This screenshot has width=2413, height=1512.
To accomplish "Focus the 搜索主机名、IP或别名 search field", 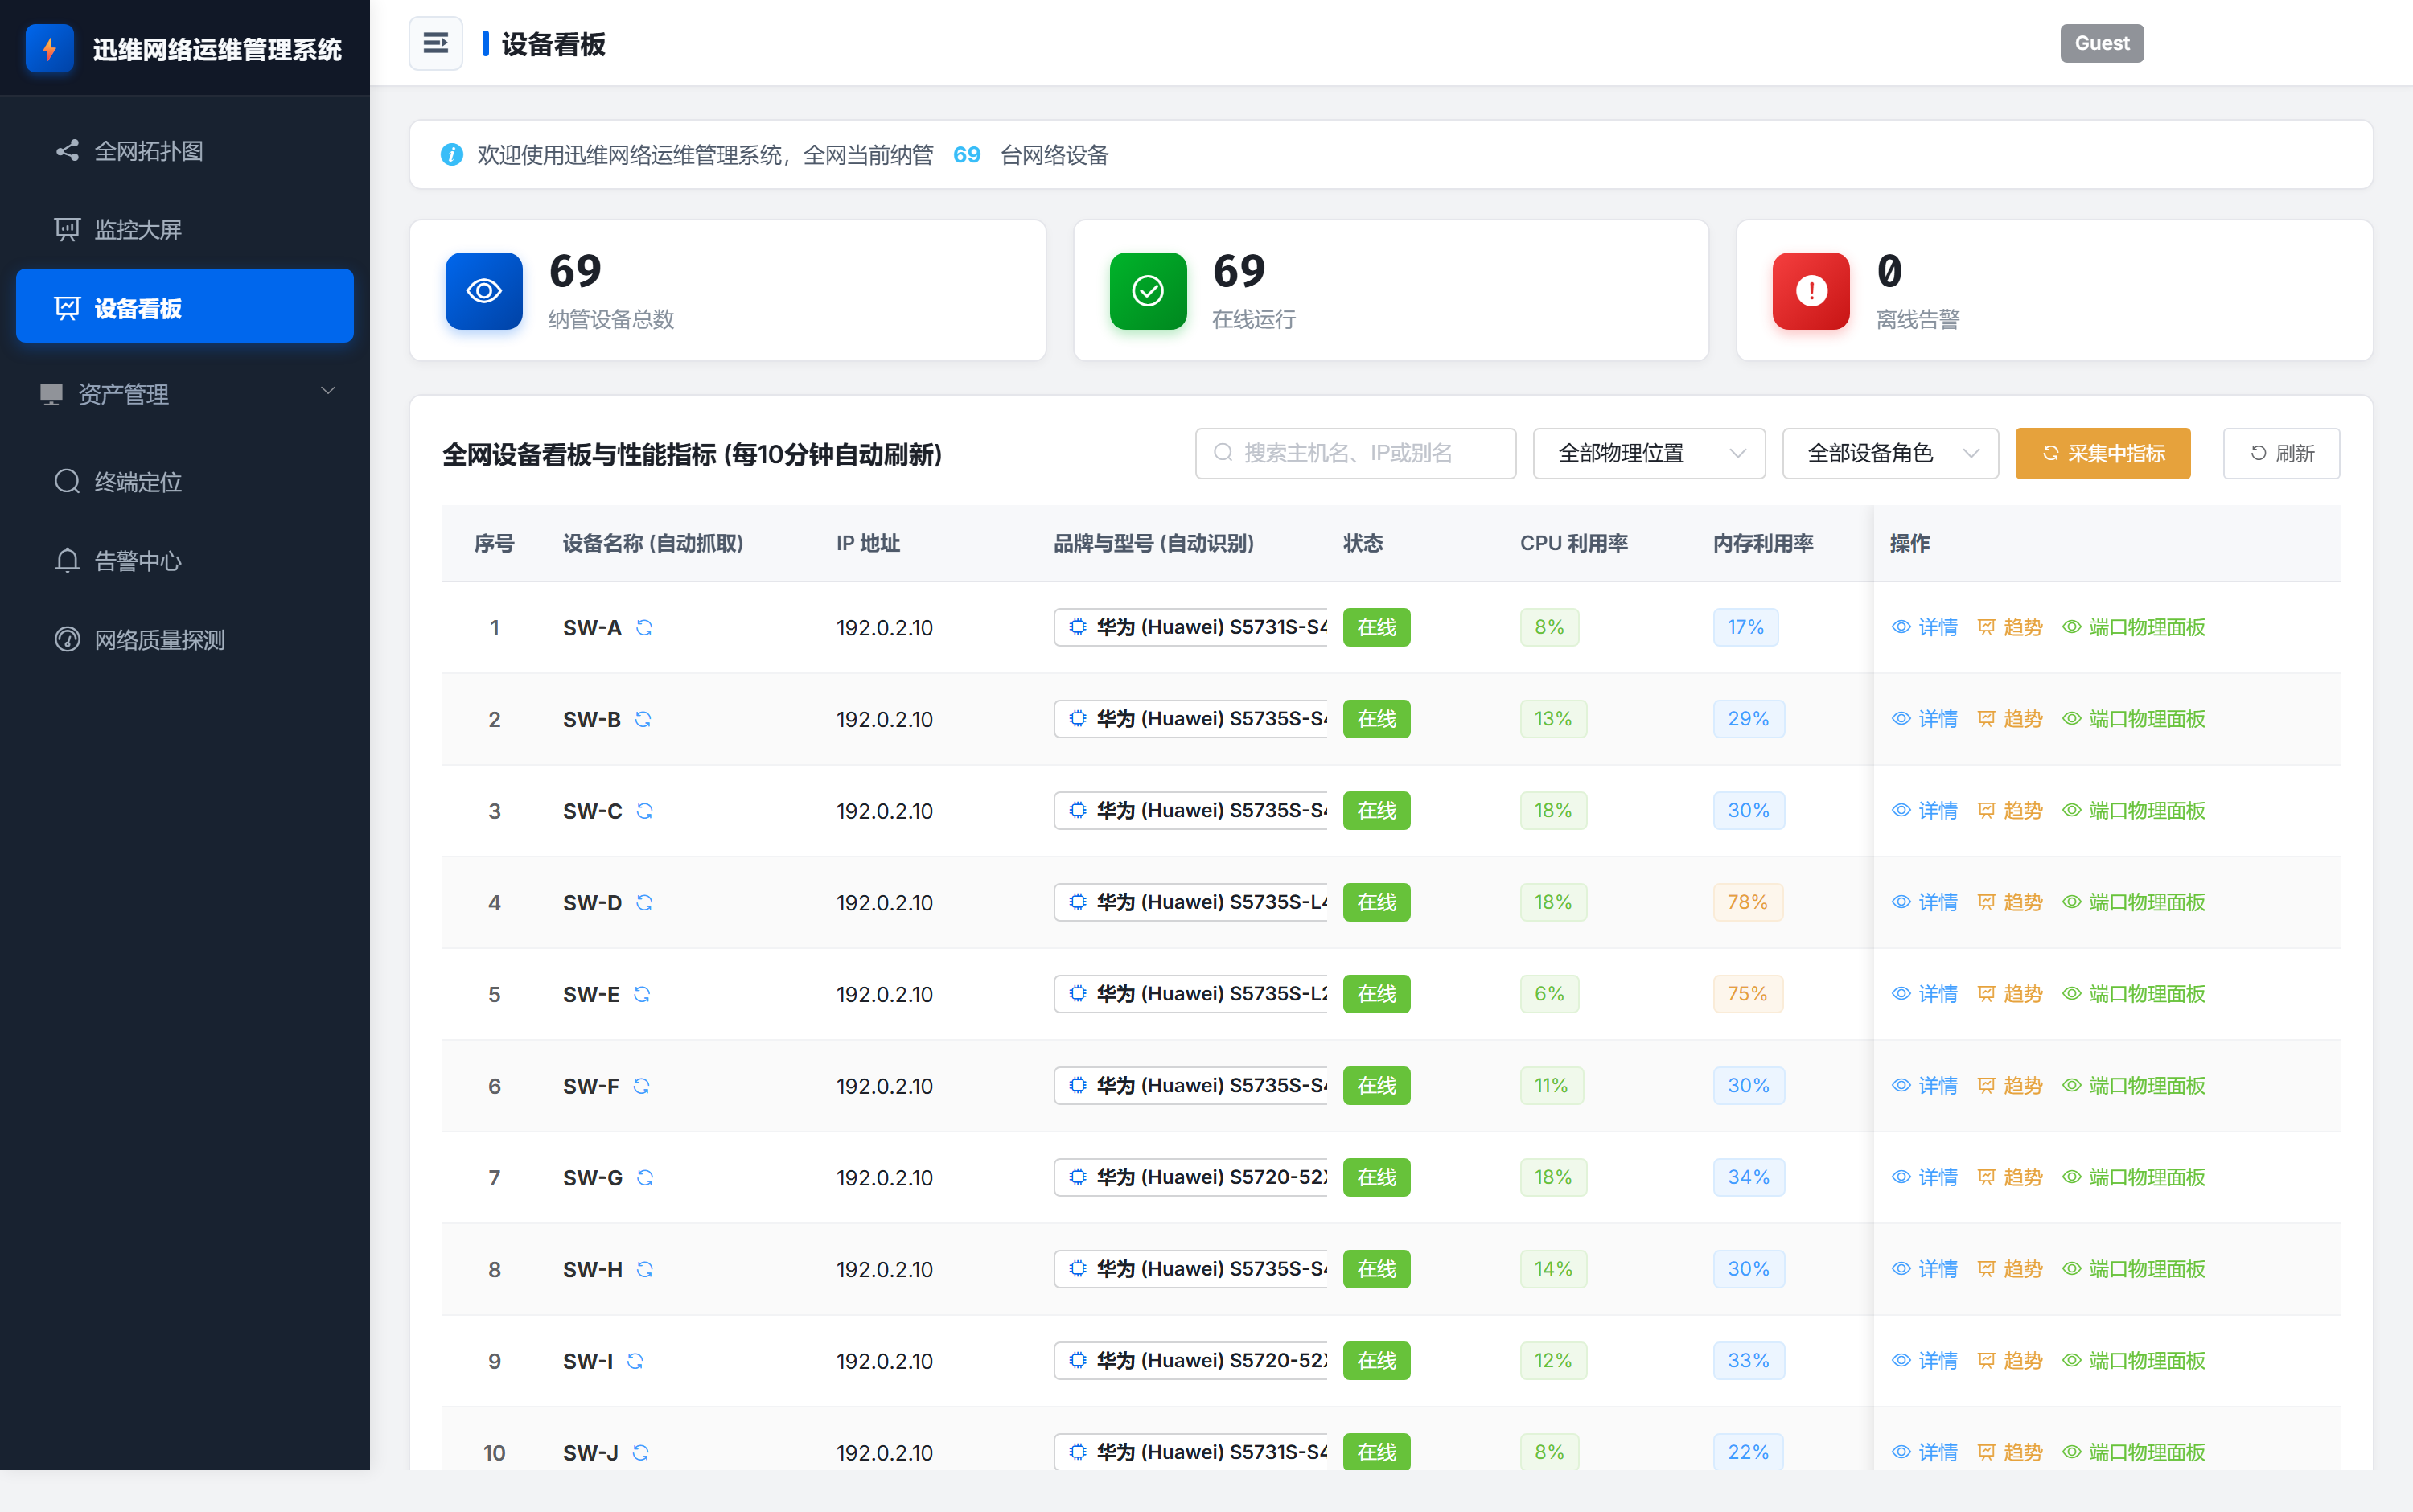I will pos(1355,453).
